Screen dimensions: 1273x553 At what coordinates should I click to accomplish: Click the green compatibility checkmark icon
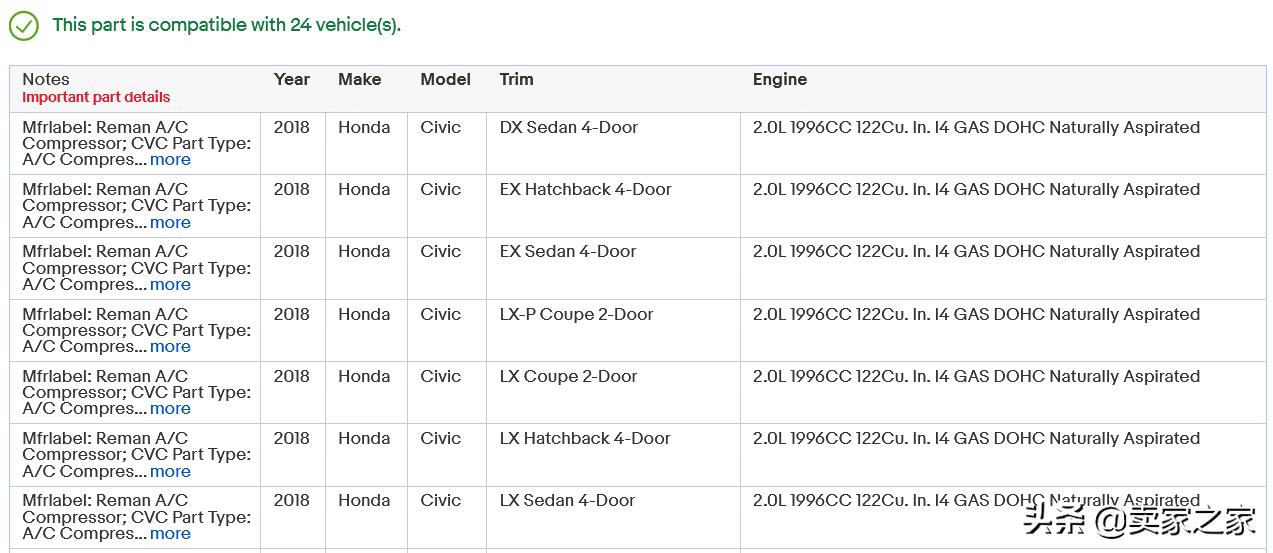[x=24, y=26]
